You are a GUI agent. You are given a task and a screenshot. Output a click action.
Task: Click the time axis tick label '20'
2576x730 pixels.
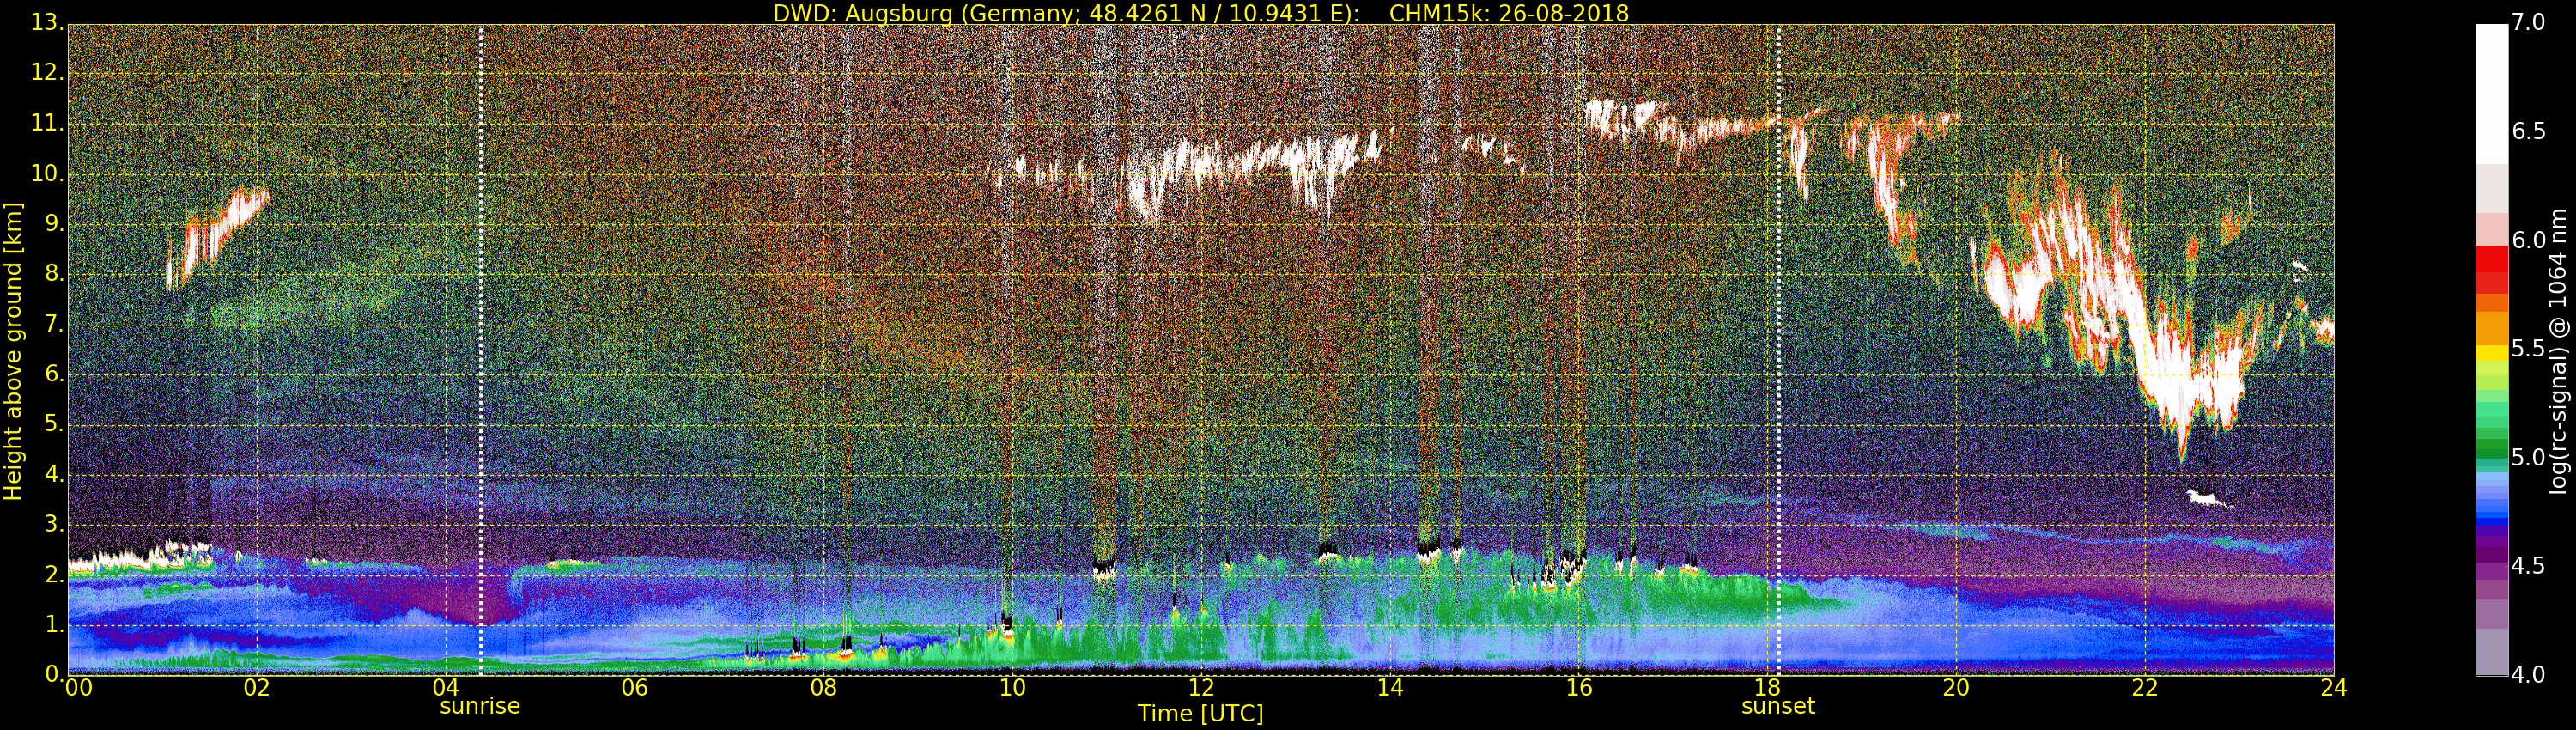(x=1956, y=688)
